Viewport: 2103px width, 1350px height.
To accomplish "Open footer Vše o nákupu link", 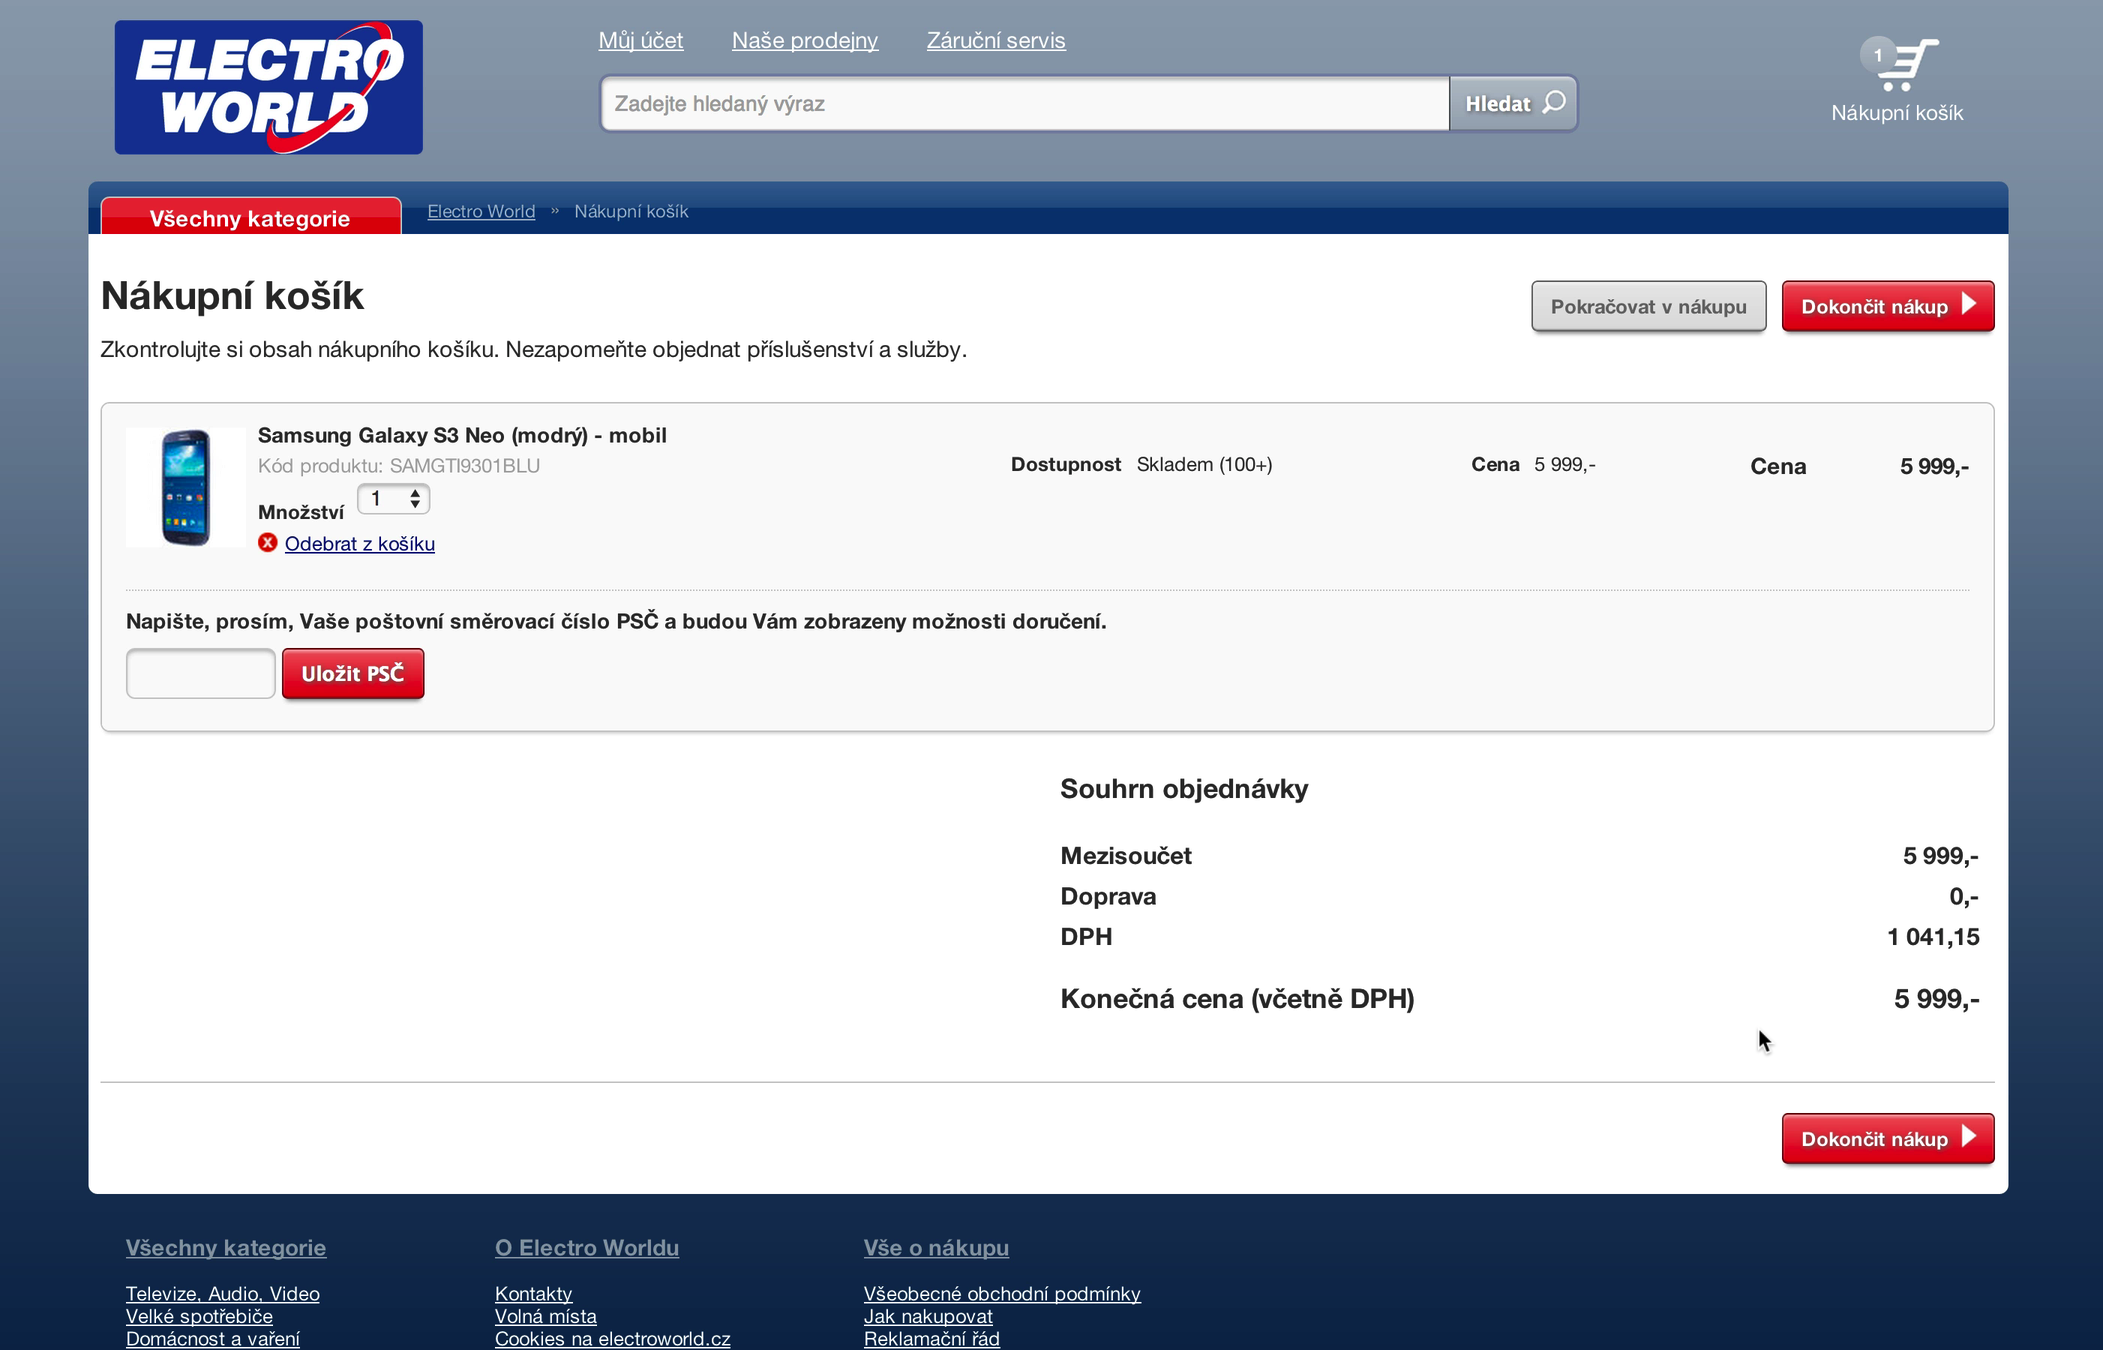I will (936, 1248).
